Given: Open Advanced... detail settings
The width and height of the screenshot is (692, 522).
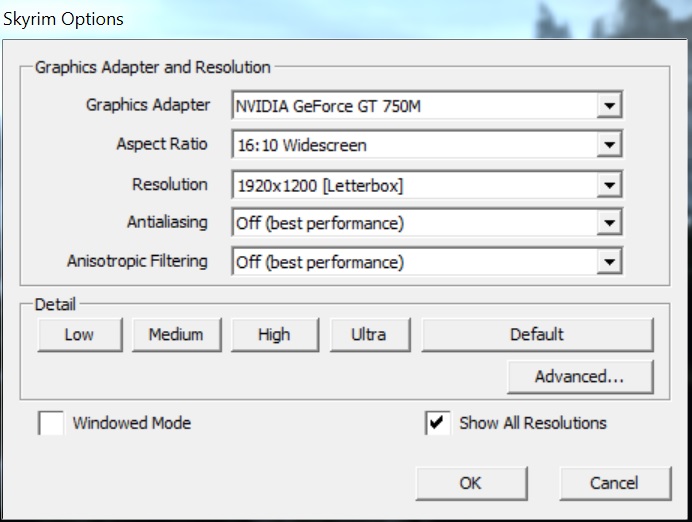Looking at the screenshot, I should pyautogui.click(x=580, y=377).
